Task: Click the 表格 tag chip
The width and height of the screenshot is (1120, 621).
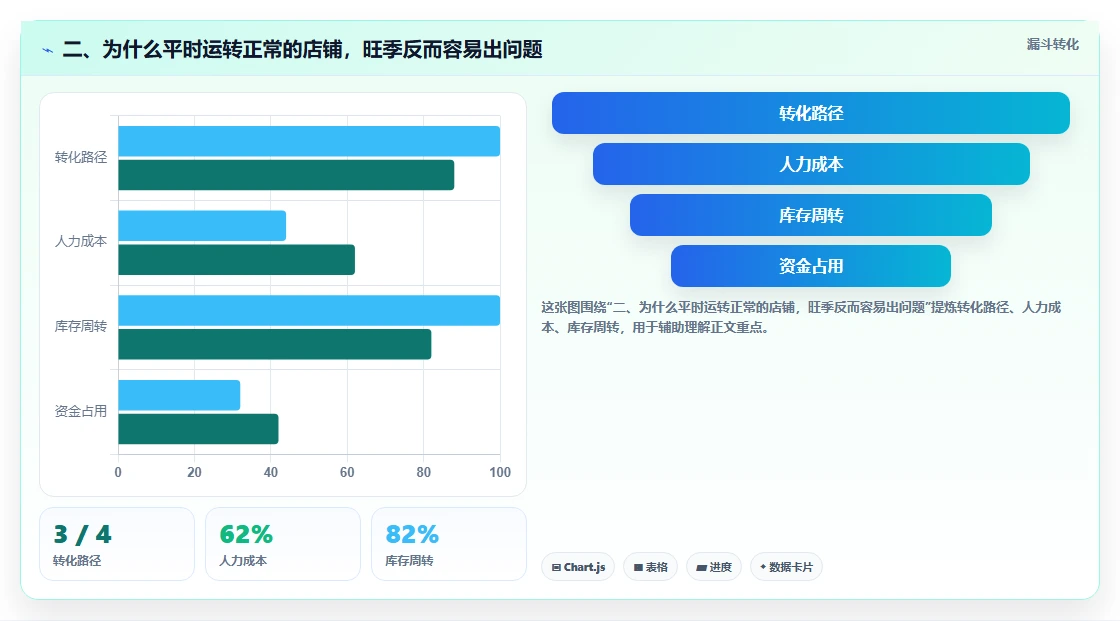Action: (x=650, y=567)
